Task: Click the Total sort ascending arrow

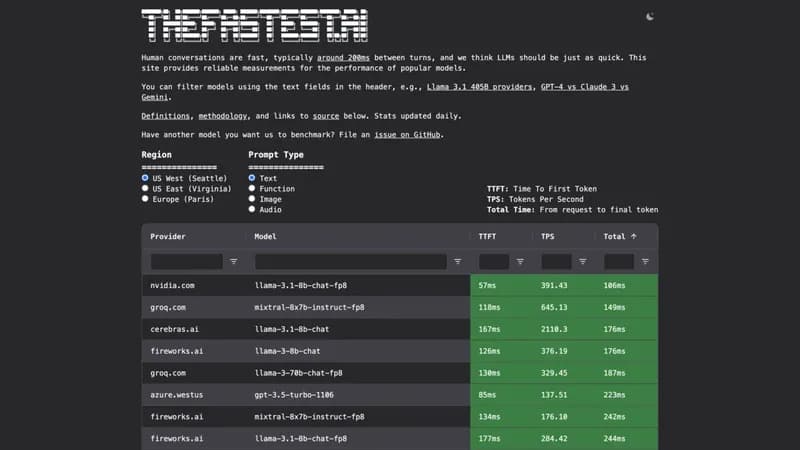Action: pyautogui.click(x=634, y=236)
